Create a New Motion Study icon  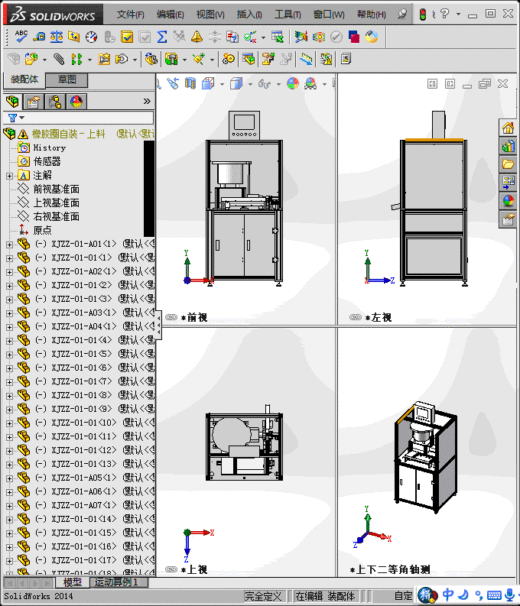tap(228, 59)
